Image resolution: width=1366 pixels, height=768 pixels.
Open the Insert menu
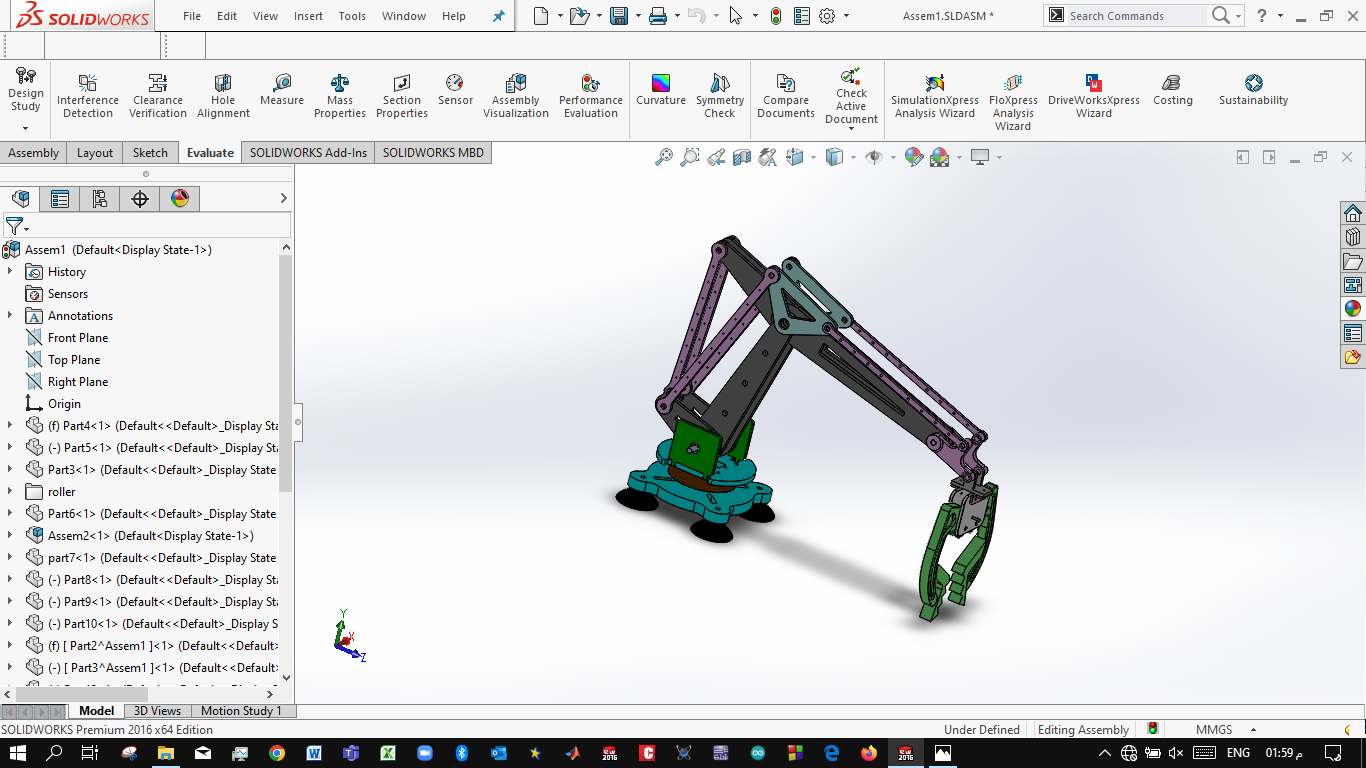click(x=309, y=16)
